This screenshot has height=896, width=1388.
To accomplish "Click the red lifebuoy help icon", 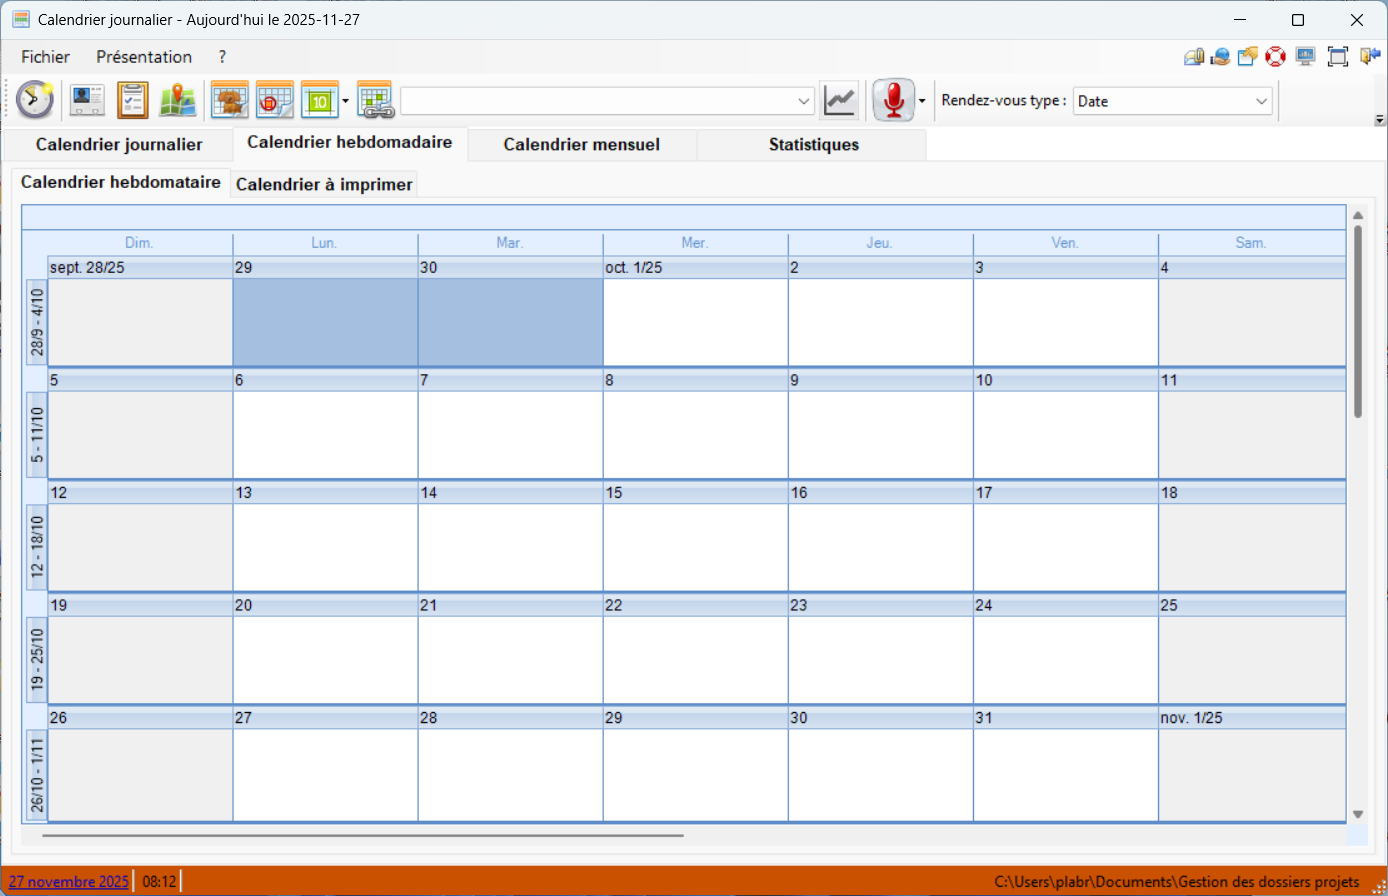I will click(x=1275, y=57).
